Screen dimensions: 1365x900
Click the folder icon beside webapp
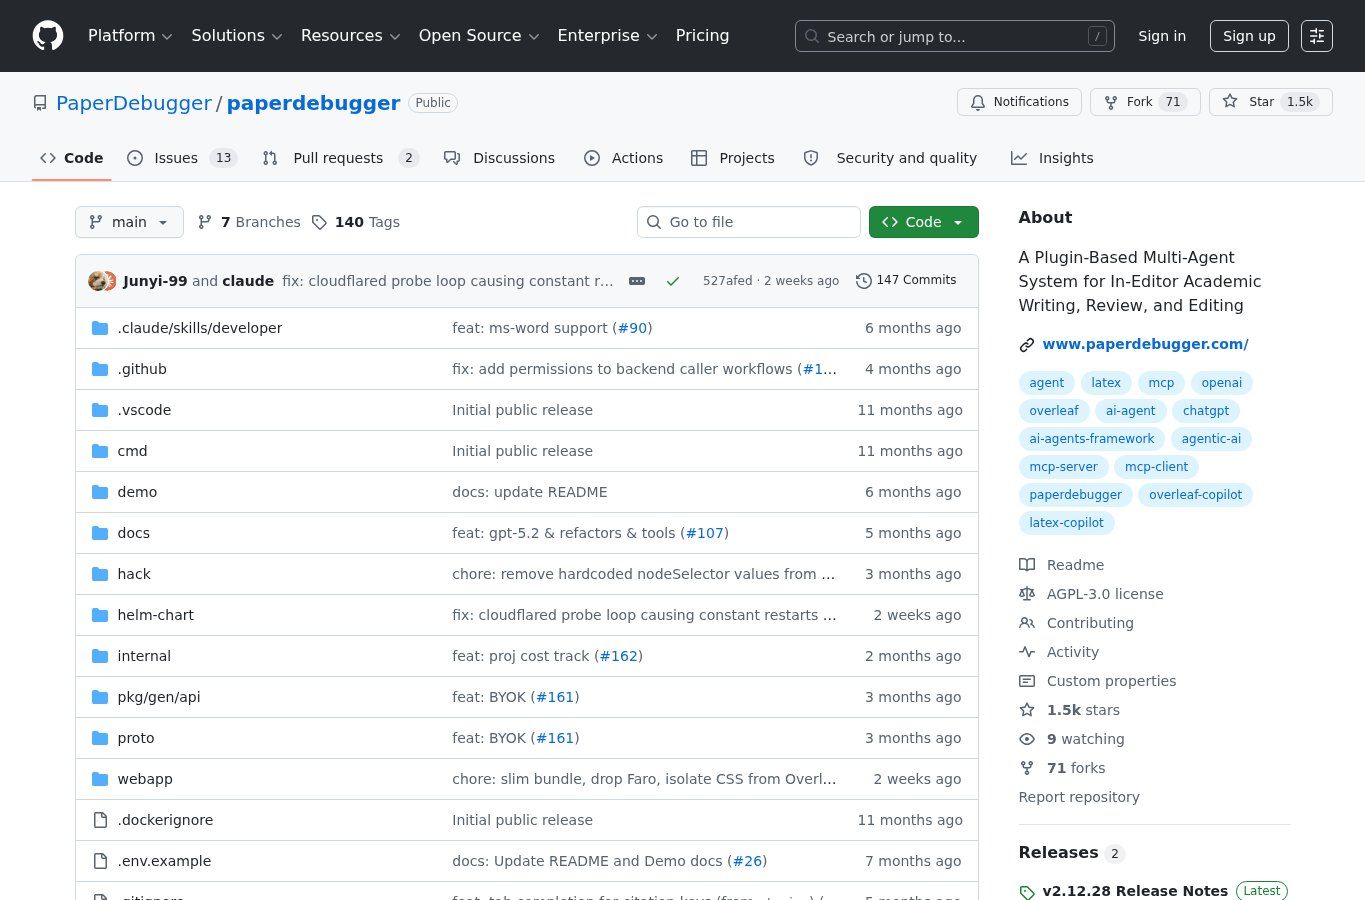100,779
